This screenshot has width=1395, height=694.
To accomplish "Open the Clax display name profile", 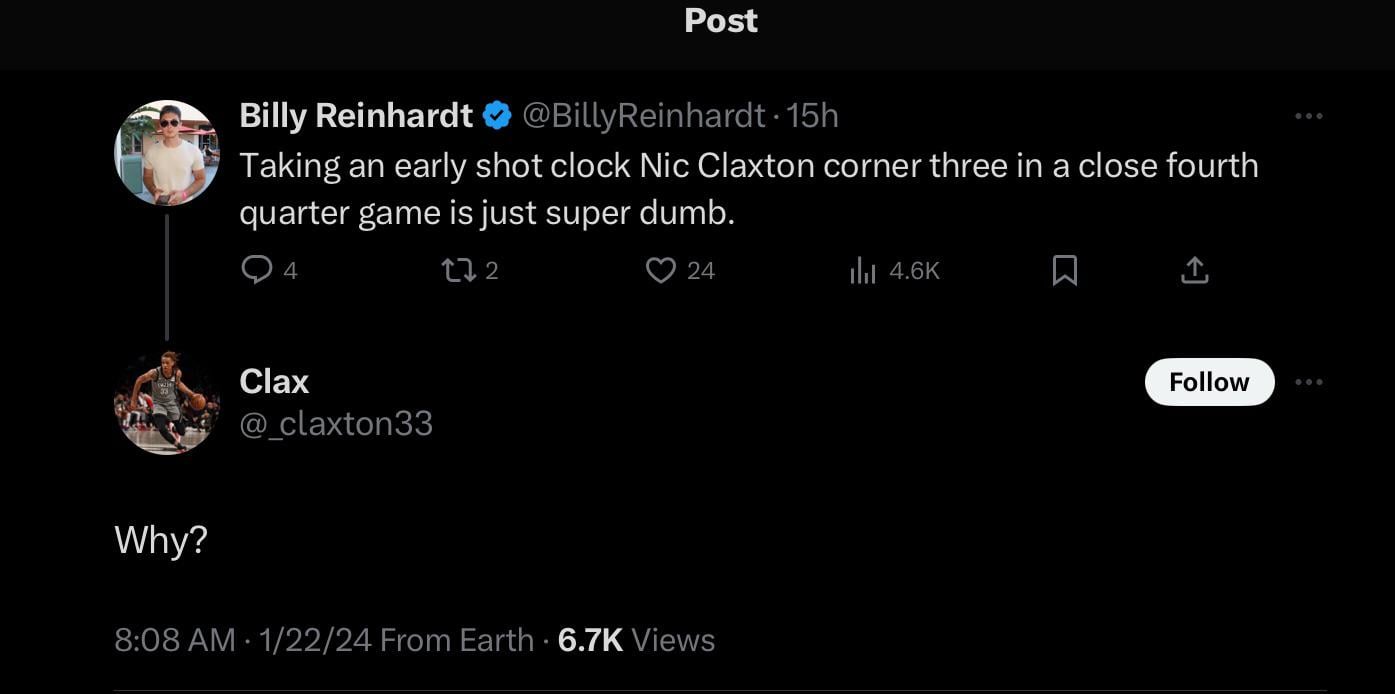I will coord(274,381).
